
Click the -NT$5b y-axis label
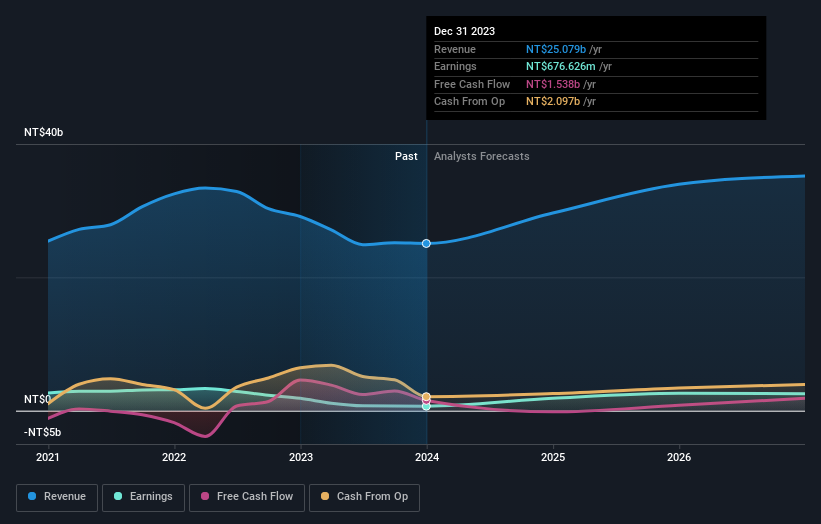[42, 432]
